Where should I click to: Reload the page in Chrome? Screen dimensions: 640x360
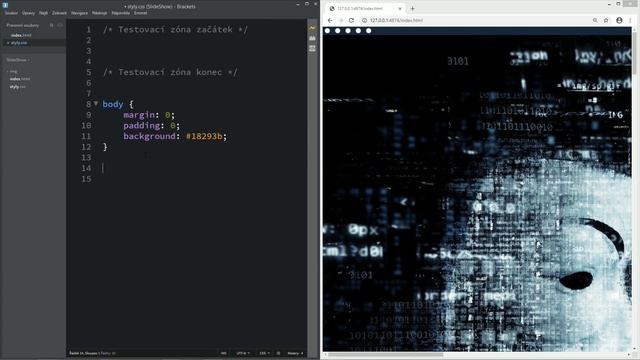click(x=351, y=20)
